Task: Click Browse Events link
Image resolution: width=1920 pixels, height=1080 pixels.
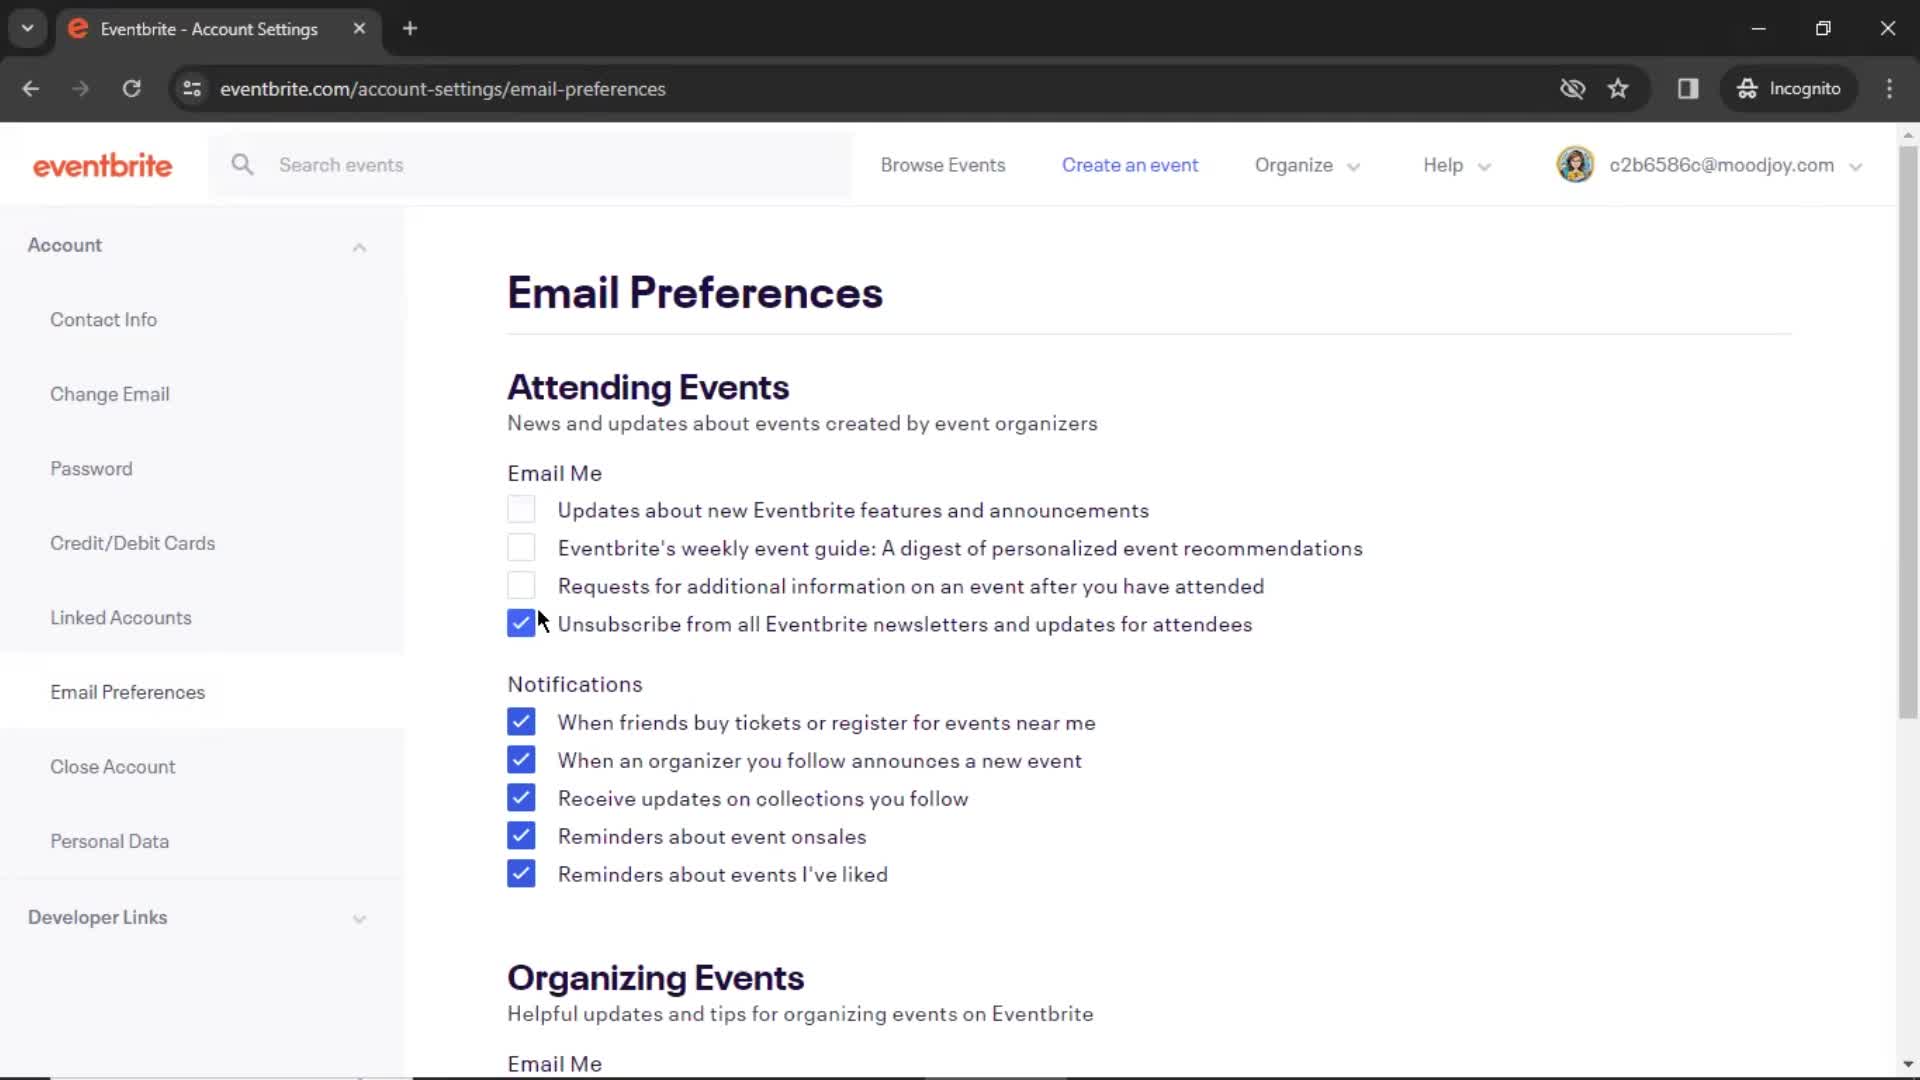Action: point(942,165)
